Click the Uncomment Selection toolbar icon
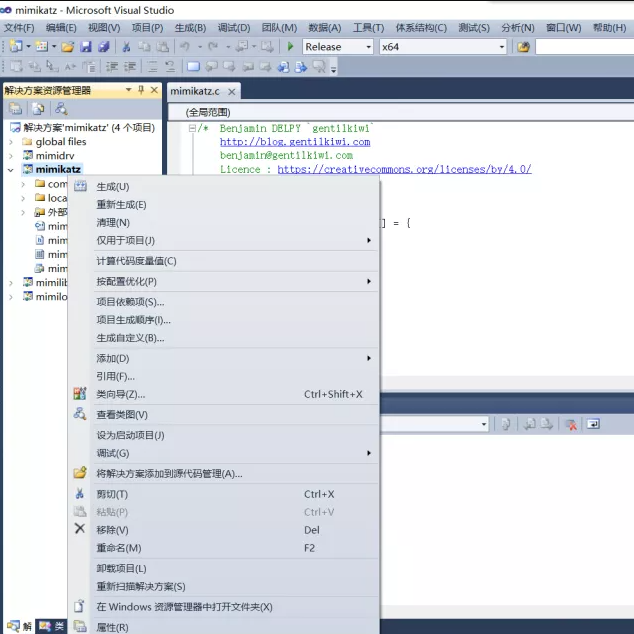This screenshot has width=634, height=634. click(x=170, y=66)
